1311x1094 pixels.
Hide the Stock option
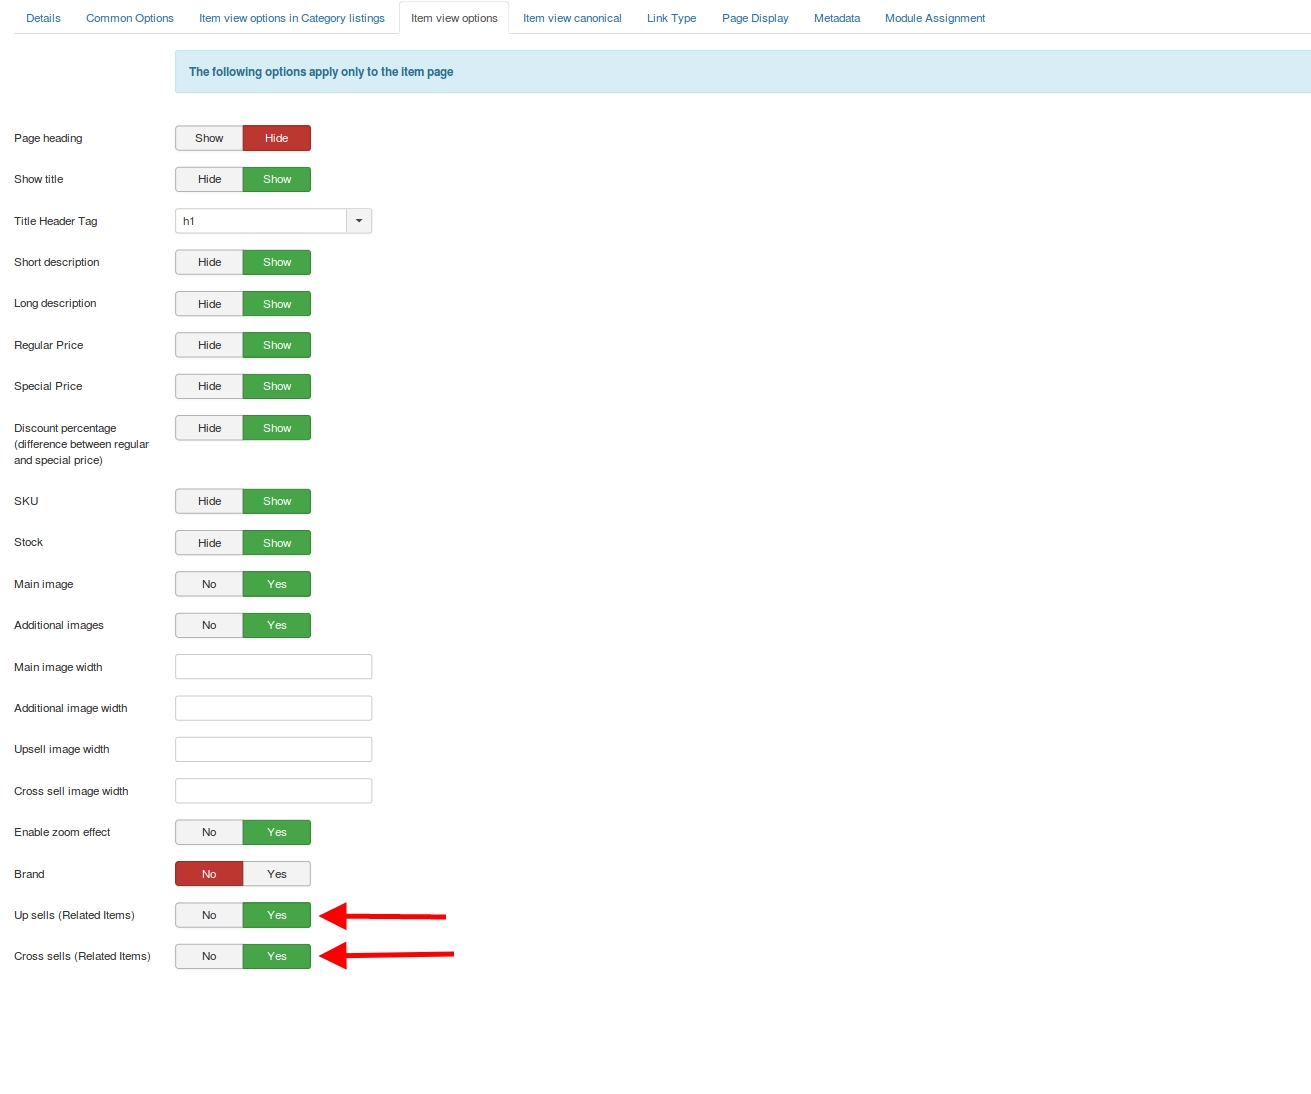tap(209, 543)
